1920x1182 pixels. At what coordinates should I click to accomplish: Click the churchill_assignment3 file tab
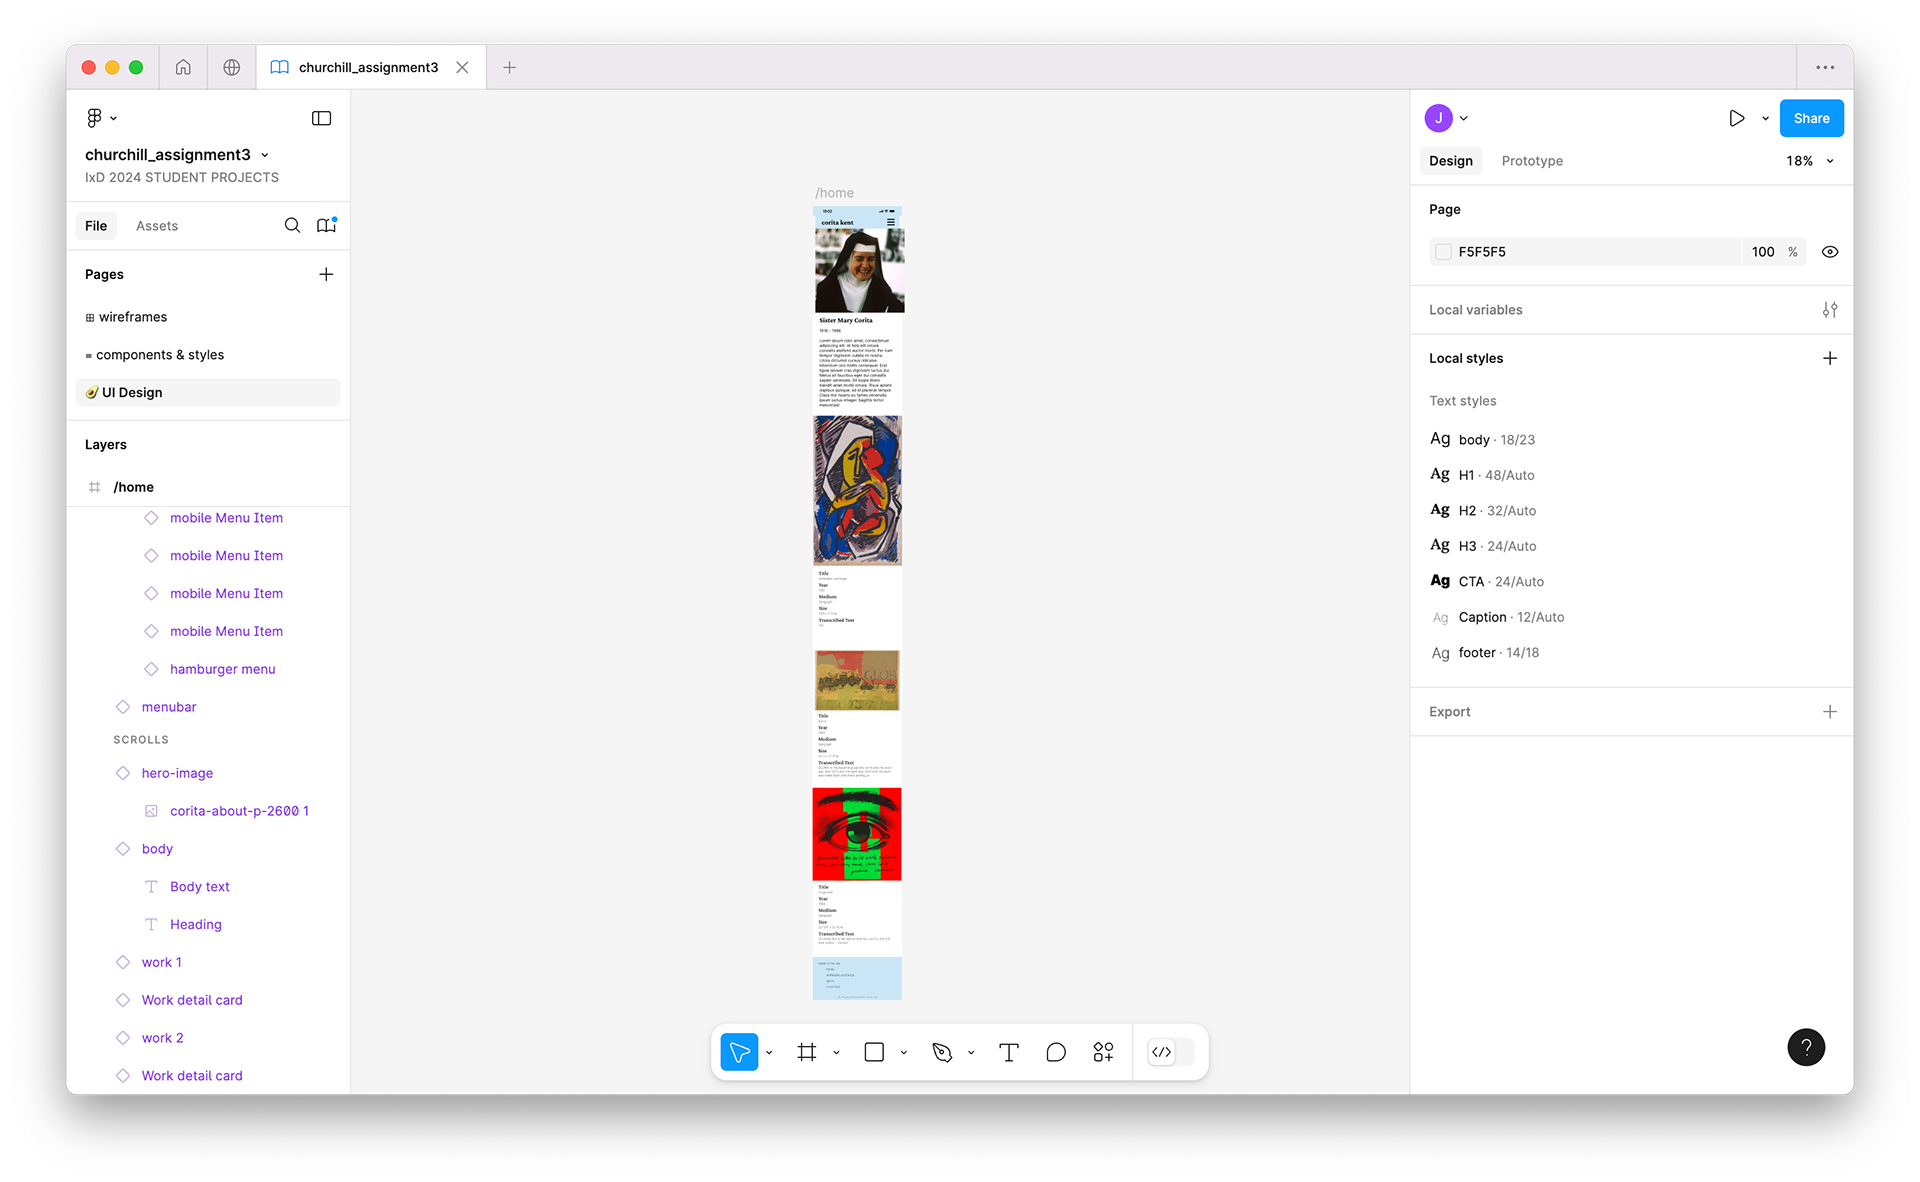(x=370, y=67)
